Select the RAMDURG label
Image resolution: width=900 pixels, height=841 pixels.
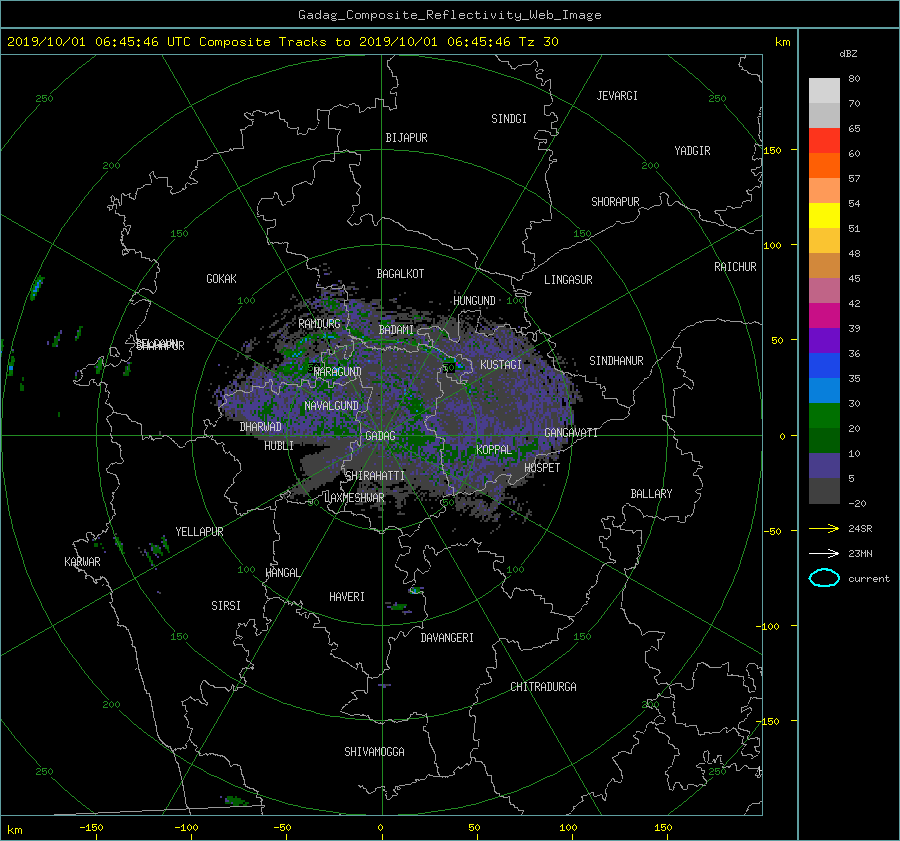(x=319, y=324)
